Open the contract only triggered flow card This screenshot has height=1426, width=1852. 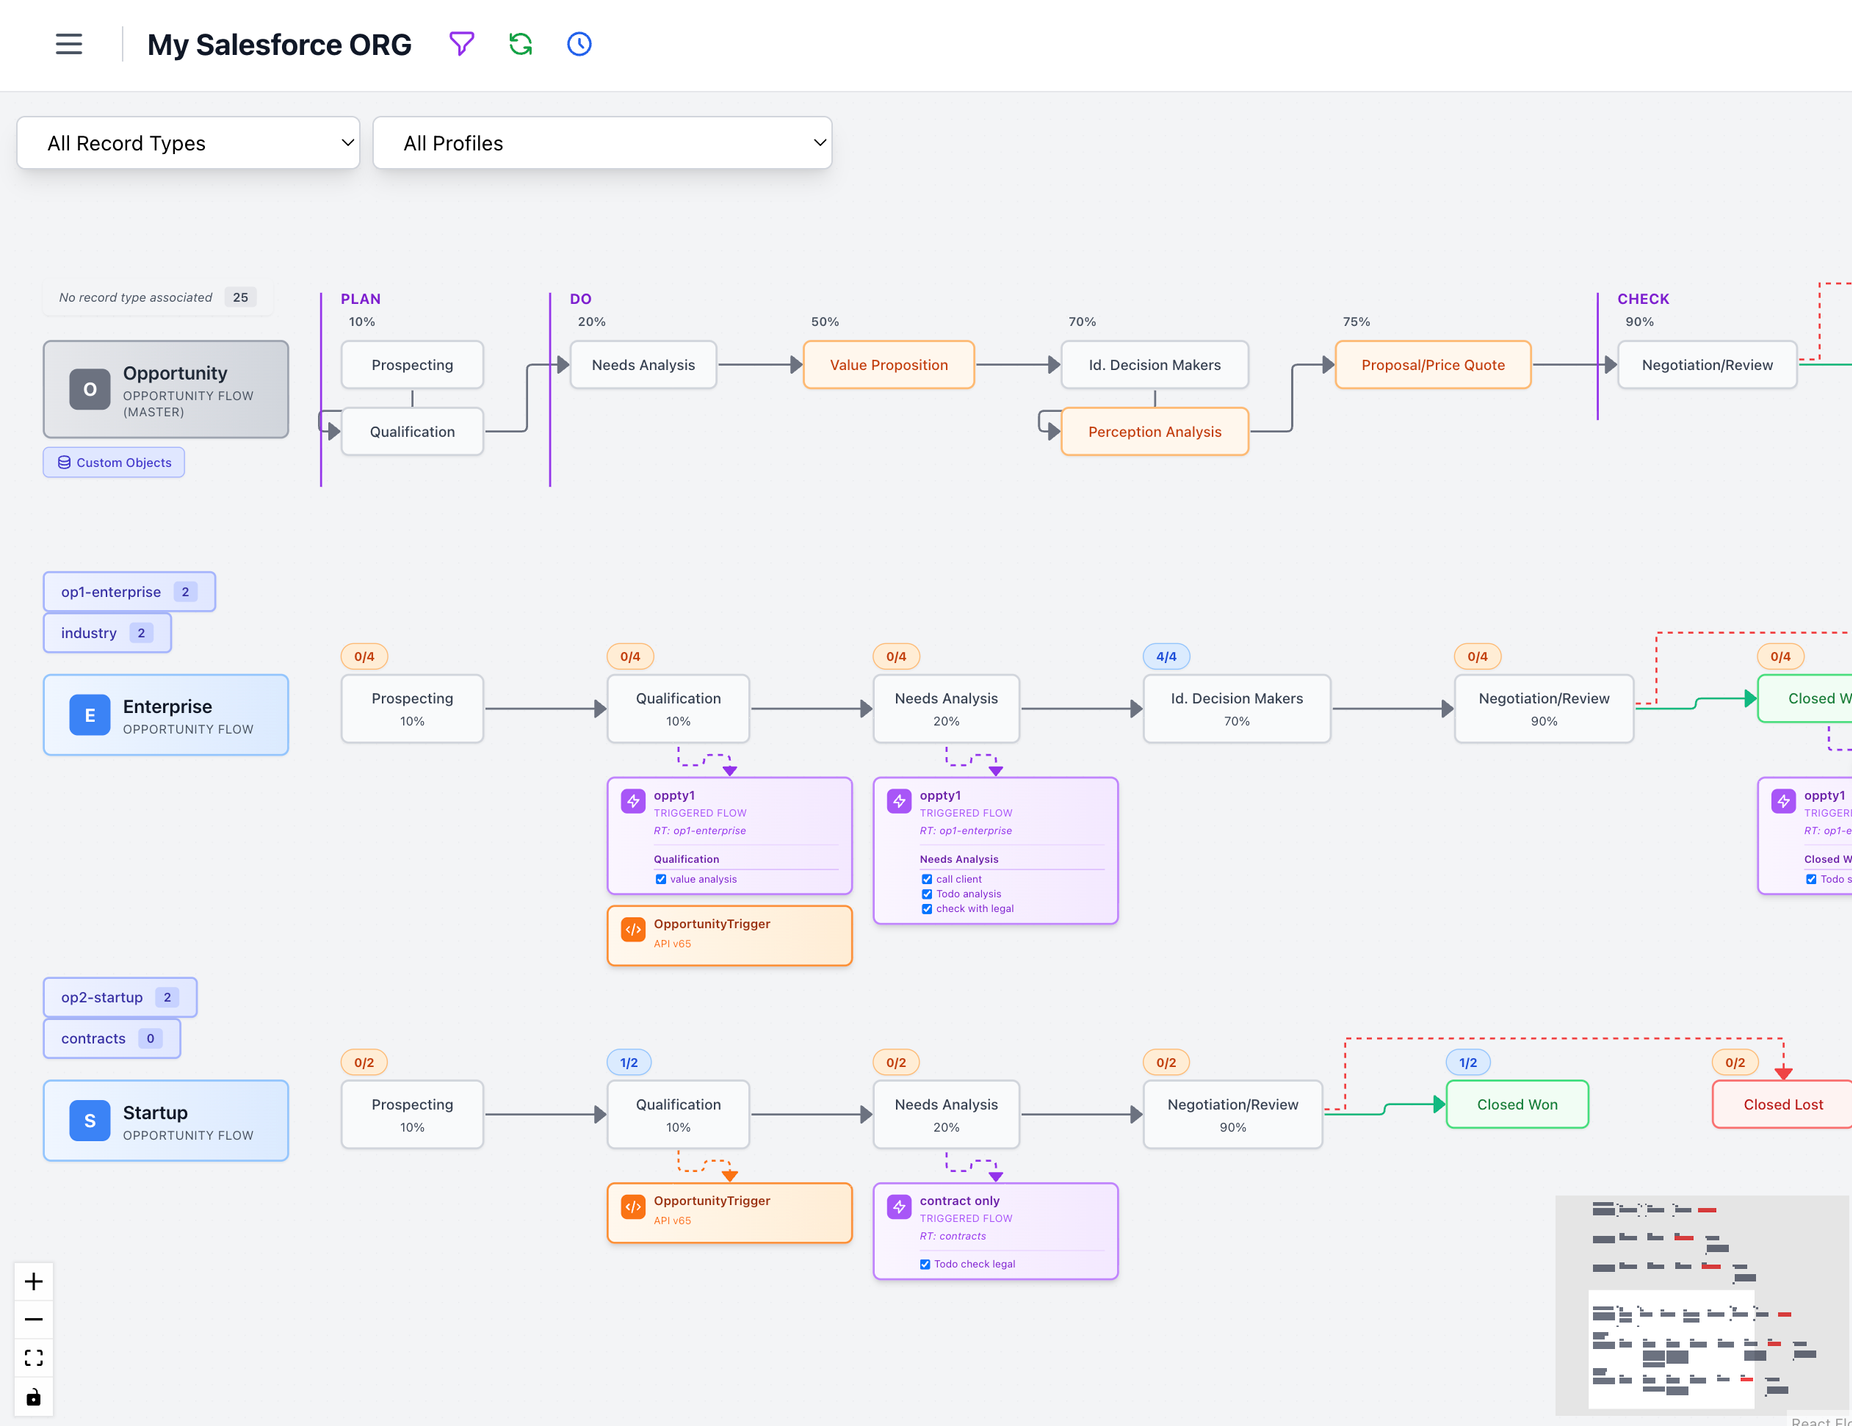[996, 1231]
